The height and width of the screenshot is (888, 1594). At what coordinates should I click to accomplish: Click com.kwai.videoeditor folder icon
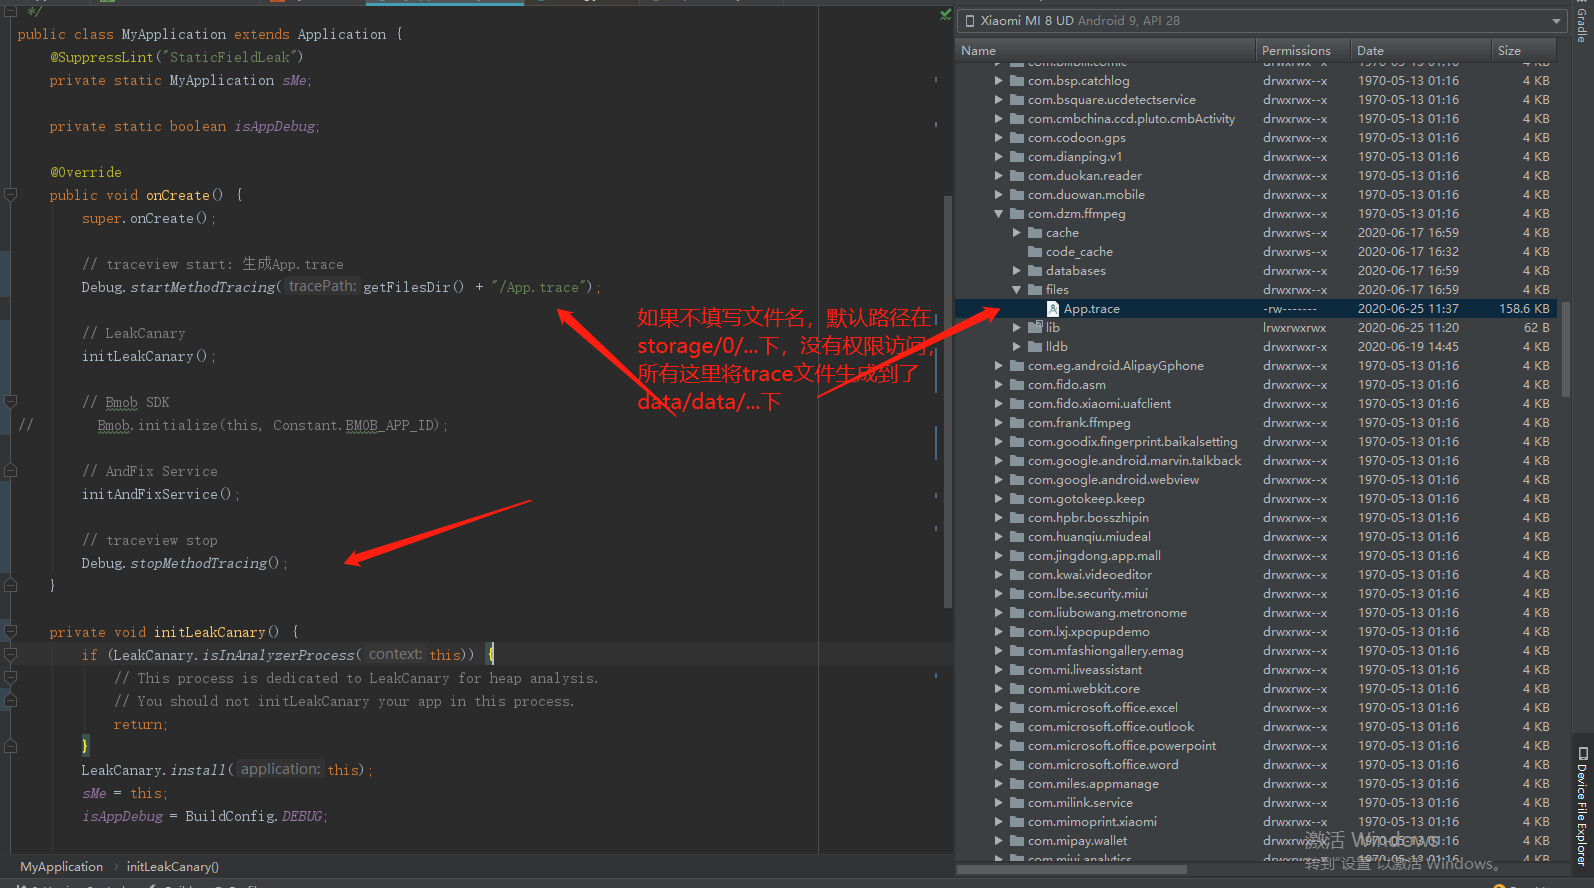tap(1017, 575)
